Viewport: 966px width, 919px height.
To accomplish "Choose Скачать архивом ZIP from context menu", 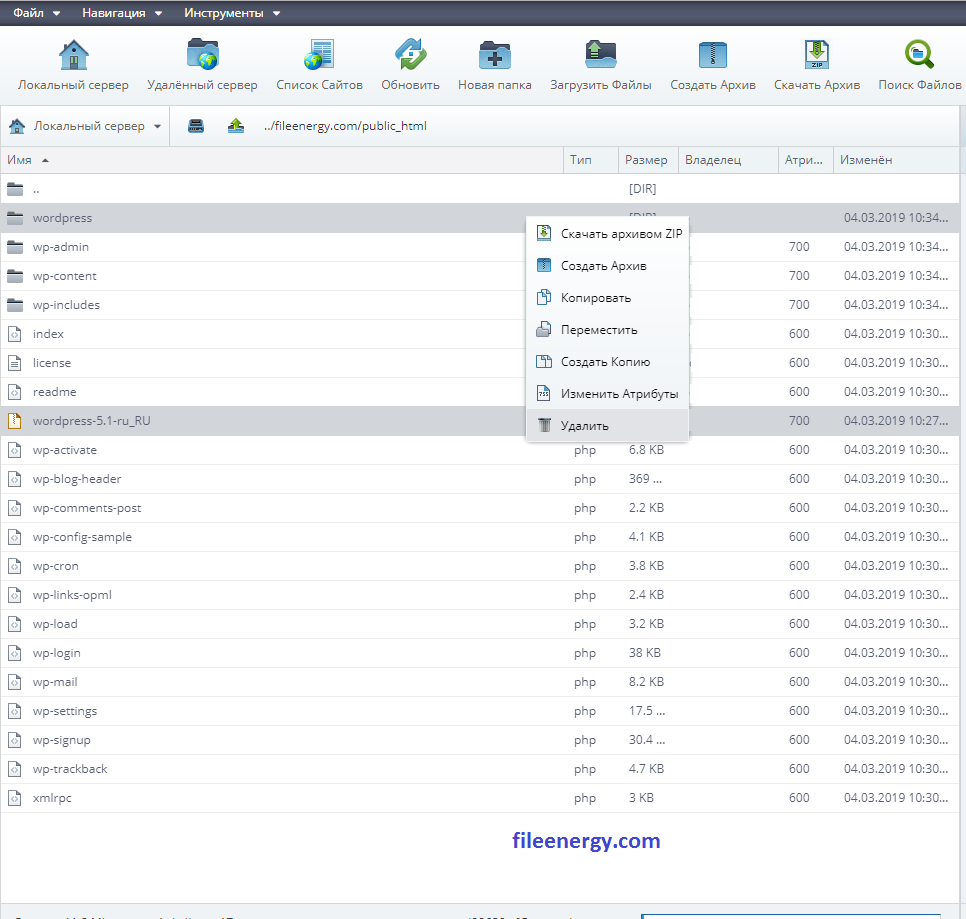I will click(622, 233).
